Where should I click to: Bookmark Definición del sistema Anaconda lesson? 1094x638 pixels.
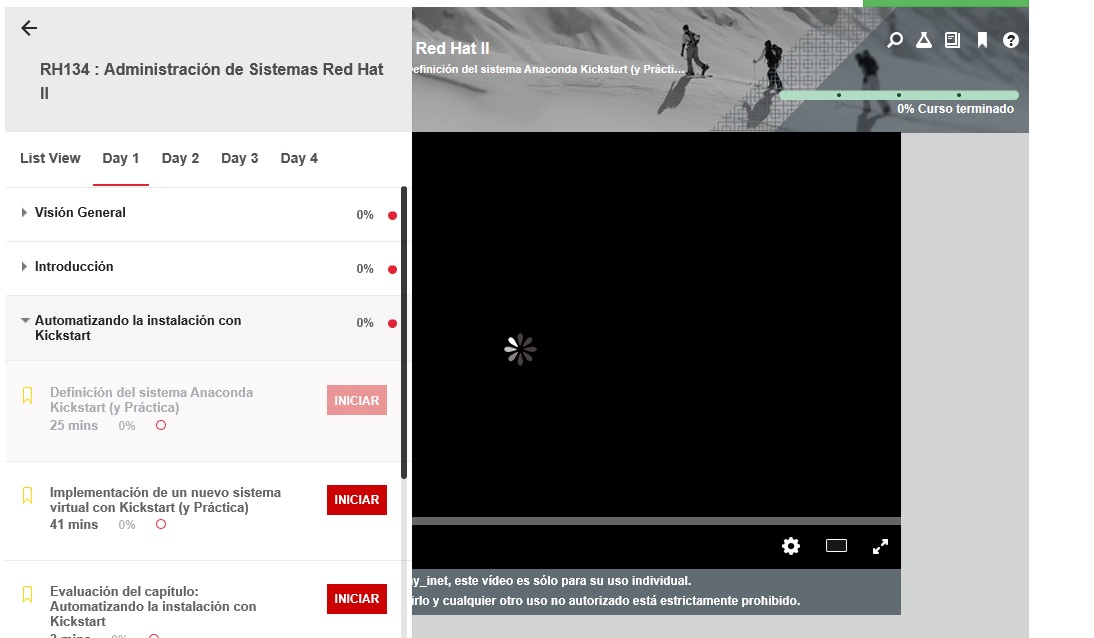[x=28, y=396]
